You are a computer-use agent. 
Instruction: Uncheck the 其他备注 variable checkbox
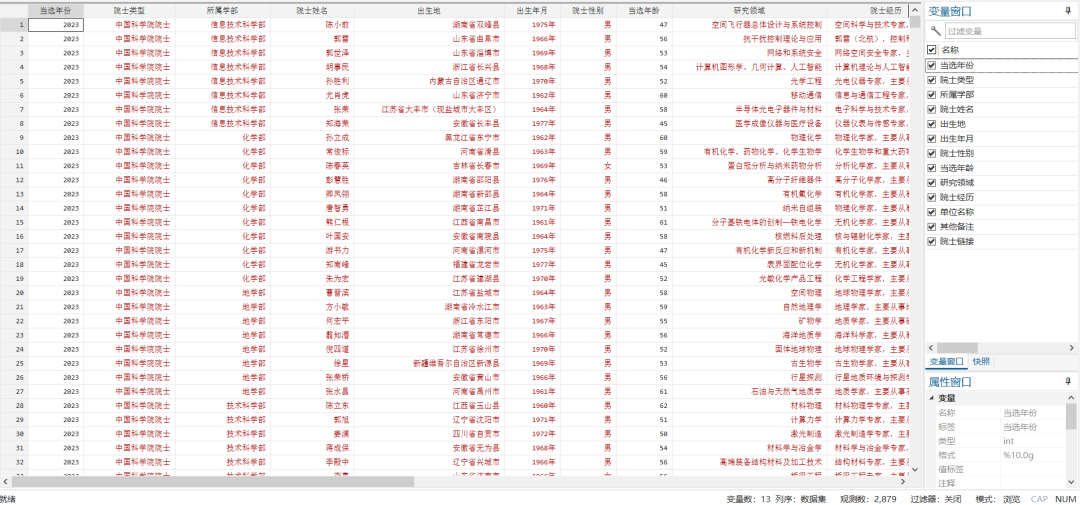[x=932, y=227]
